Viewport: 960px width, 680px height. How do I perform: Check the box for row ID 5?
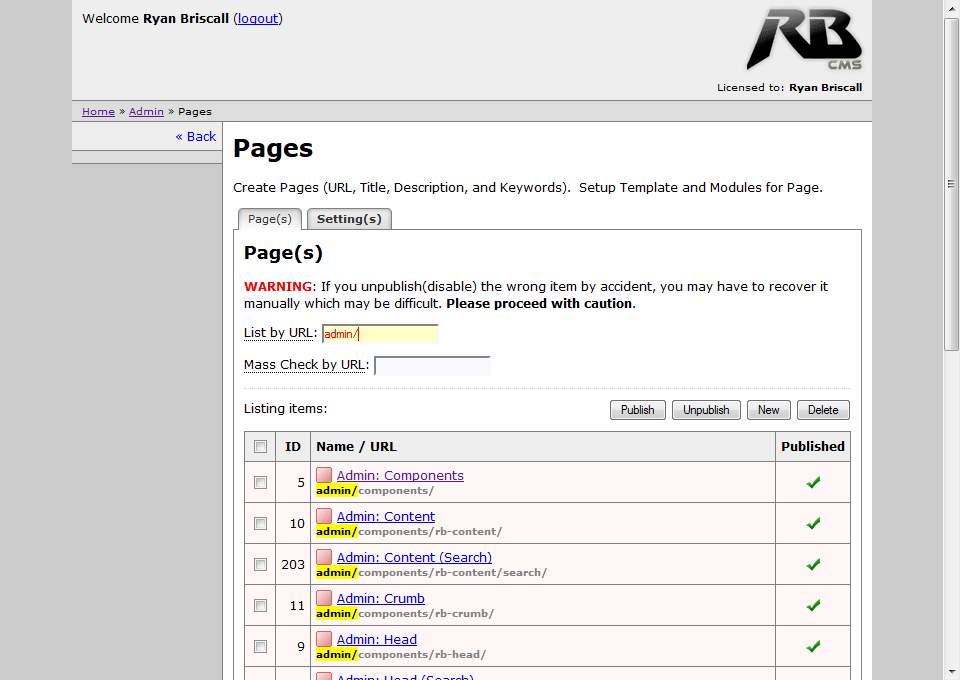coord(260,482)
